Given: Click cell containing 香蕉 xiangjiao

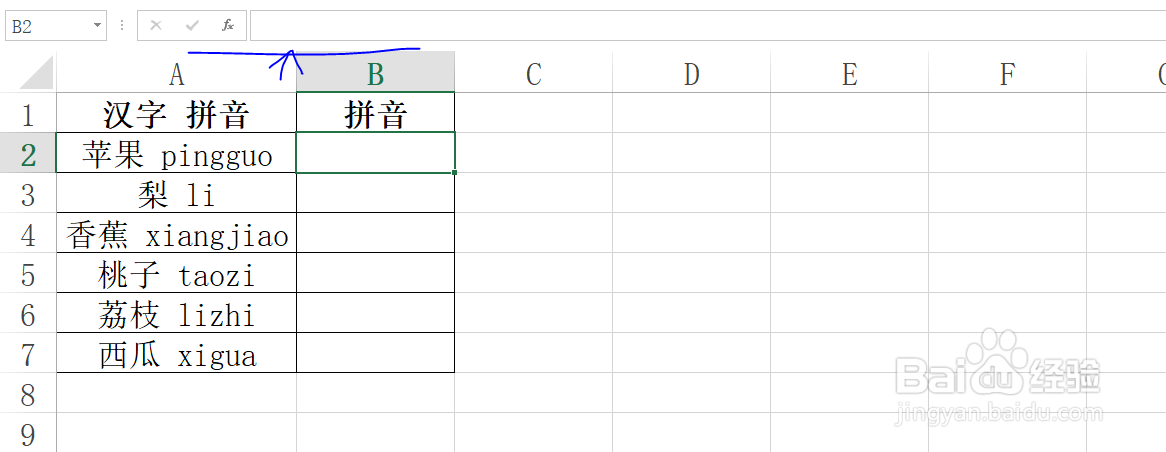Looking at the screenshot, I should tap(176, 235).
